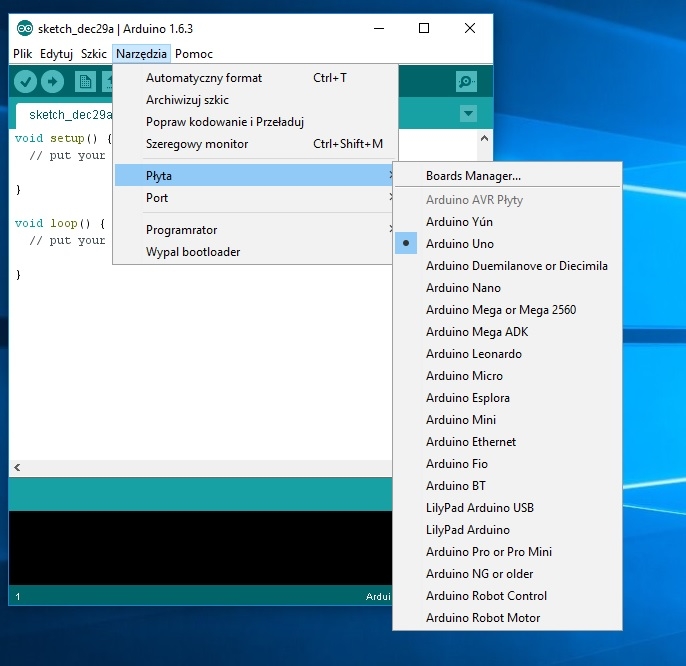Choose Arduino Robot Control

[508, 596]
